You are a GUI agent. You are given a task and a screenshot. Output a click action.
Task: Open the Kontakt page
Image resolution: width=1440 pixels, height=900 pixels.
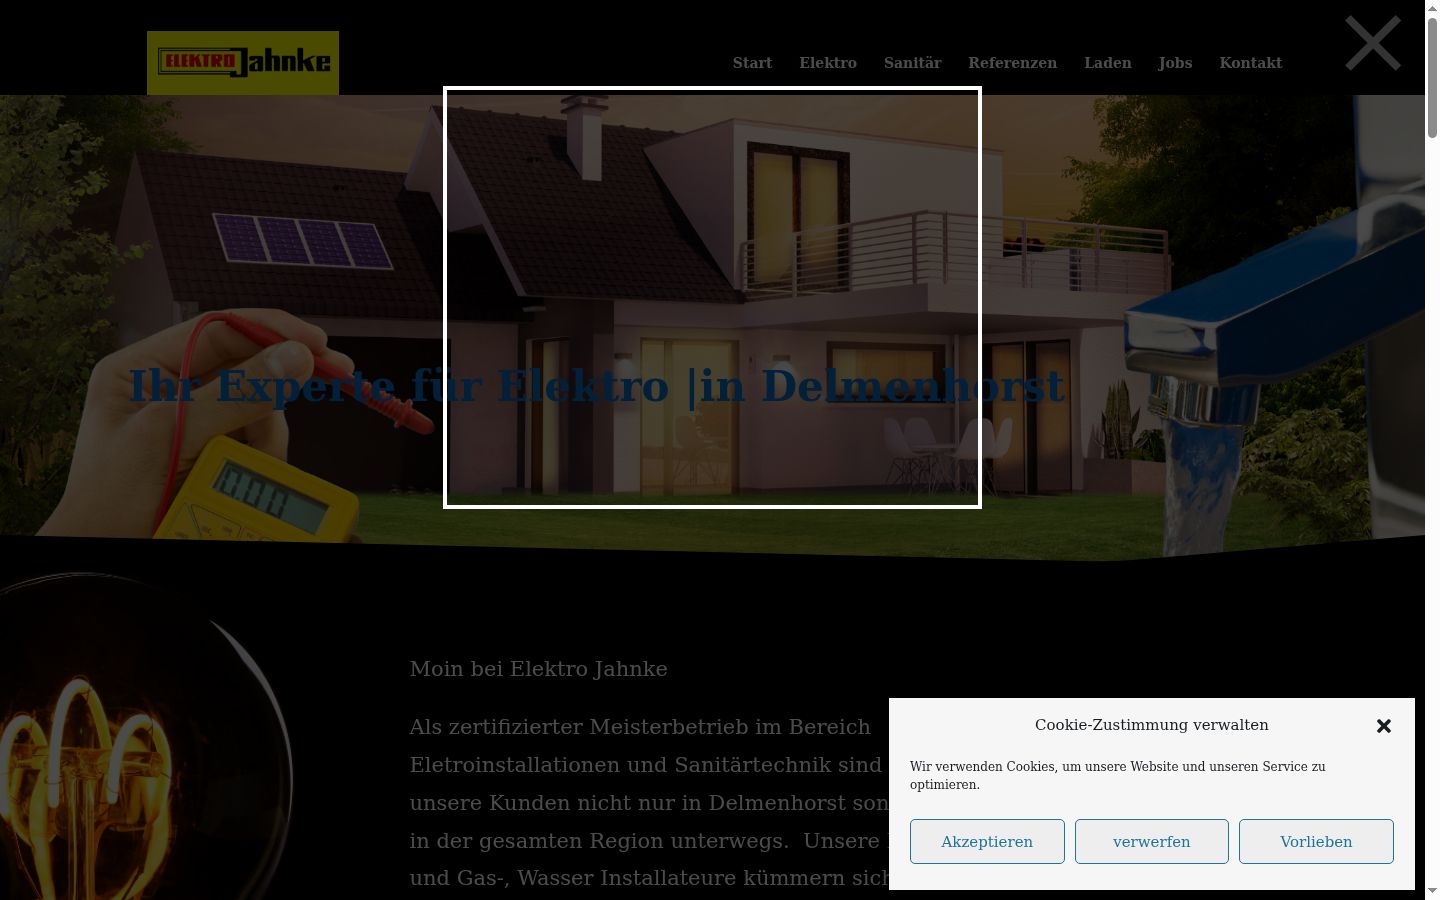pyautogui.click(x=1250, y=63)
